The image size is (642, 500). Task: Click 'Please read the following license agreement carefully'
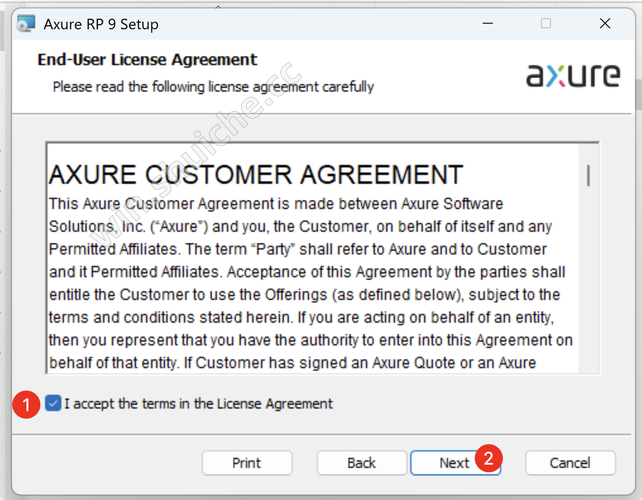pos(213,87)
